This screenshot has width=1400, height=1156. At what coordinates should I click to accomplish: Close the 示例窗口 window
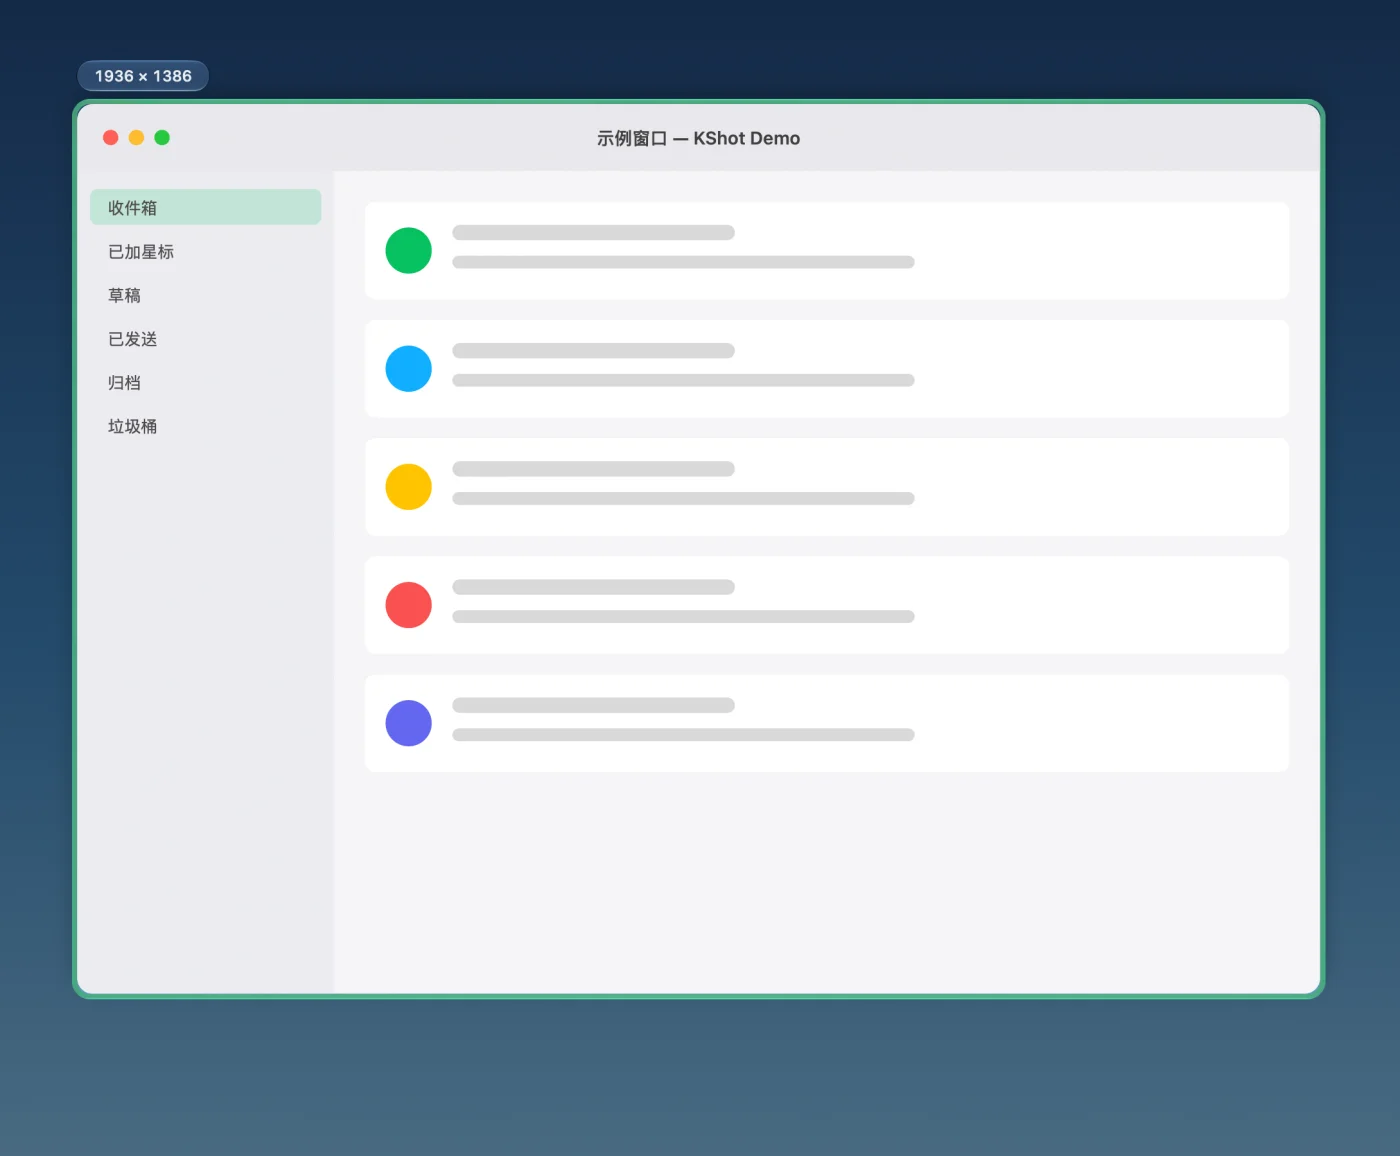pyautogui.click(x=111, y=138)
